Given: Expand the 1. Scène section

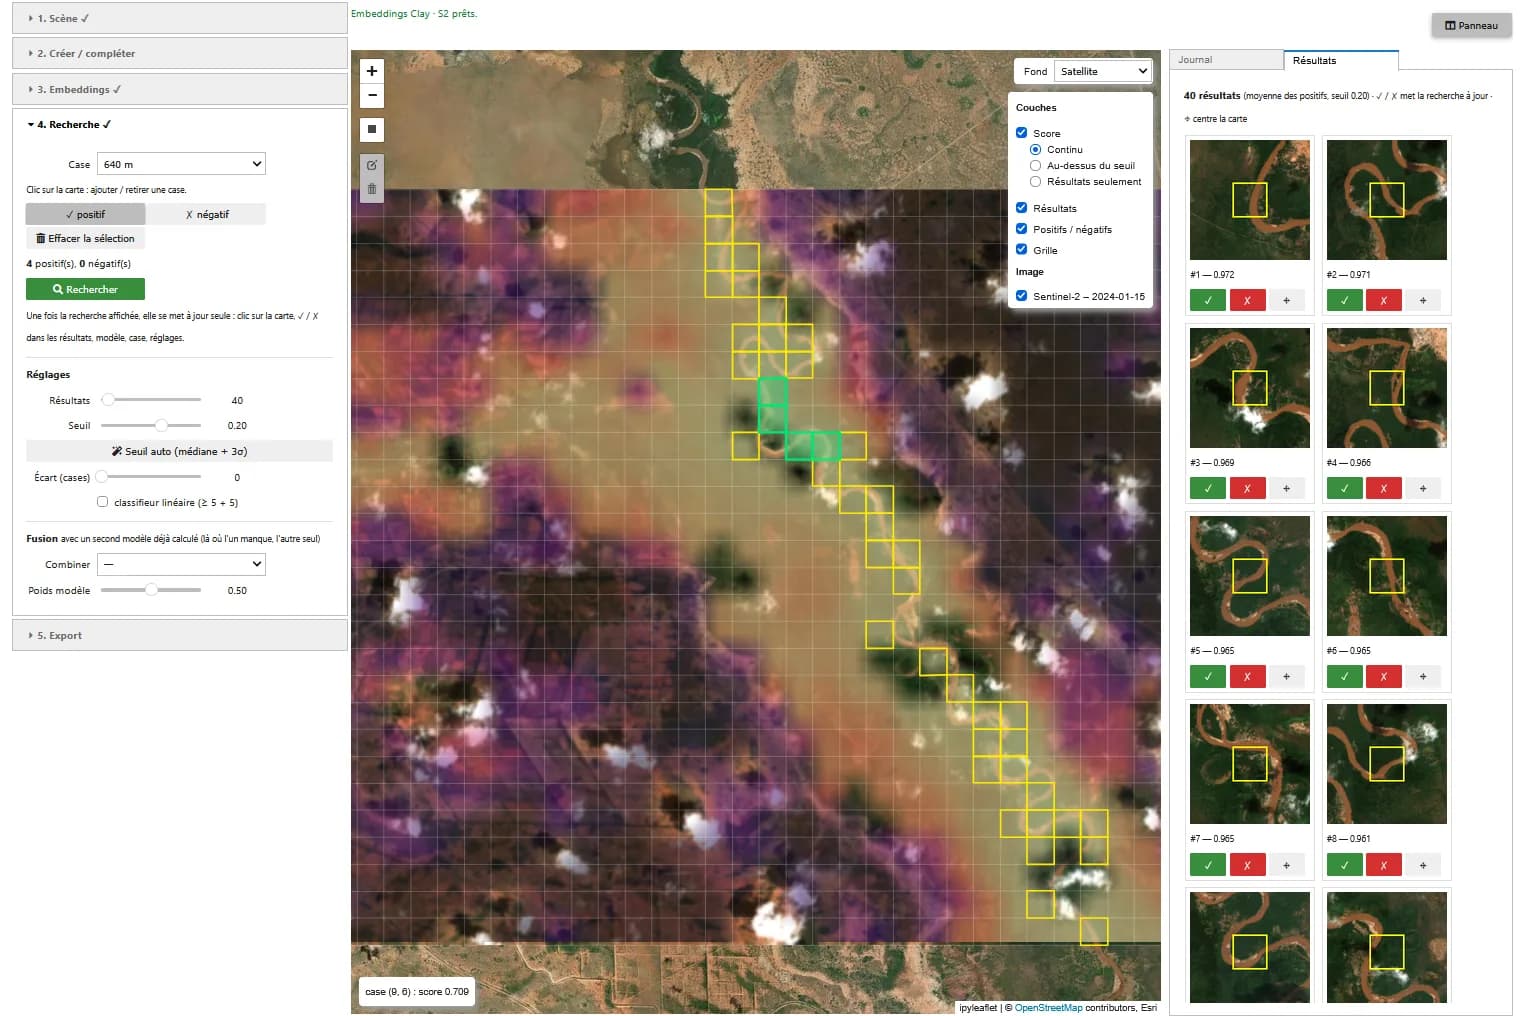Looking at the screenshot, I should [180, 18].
